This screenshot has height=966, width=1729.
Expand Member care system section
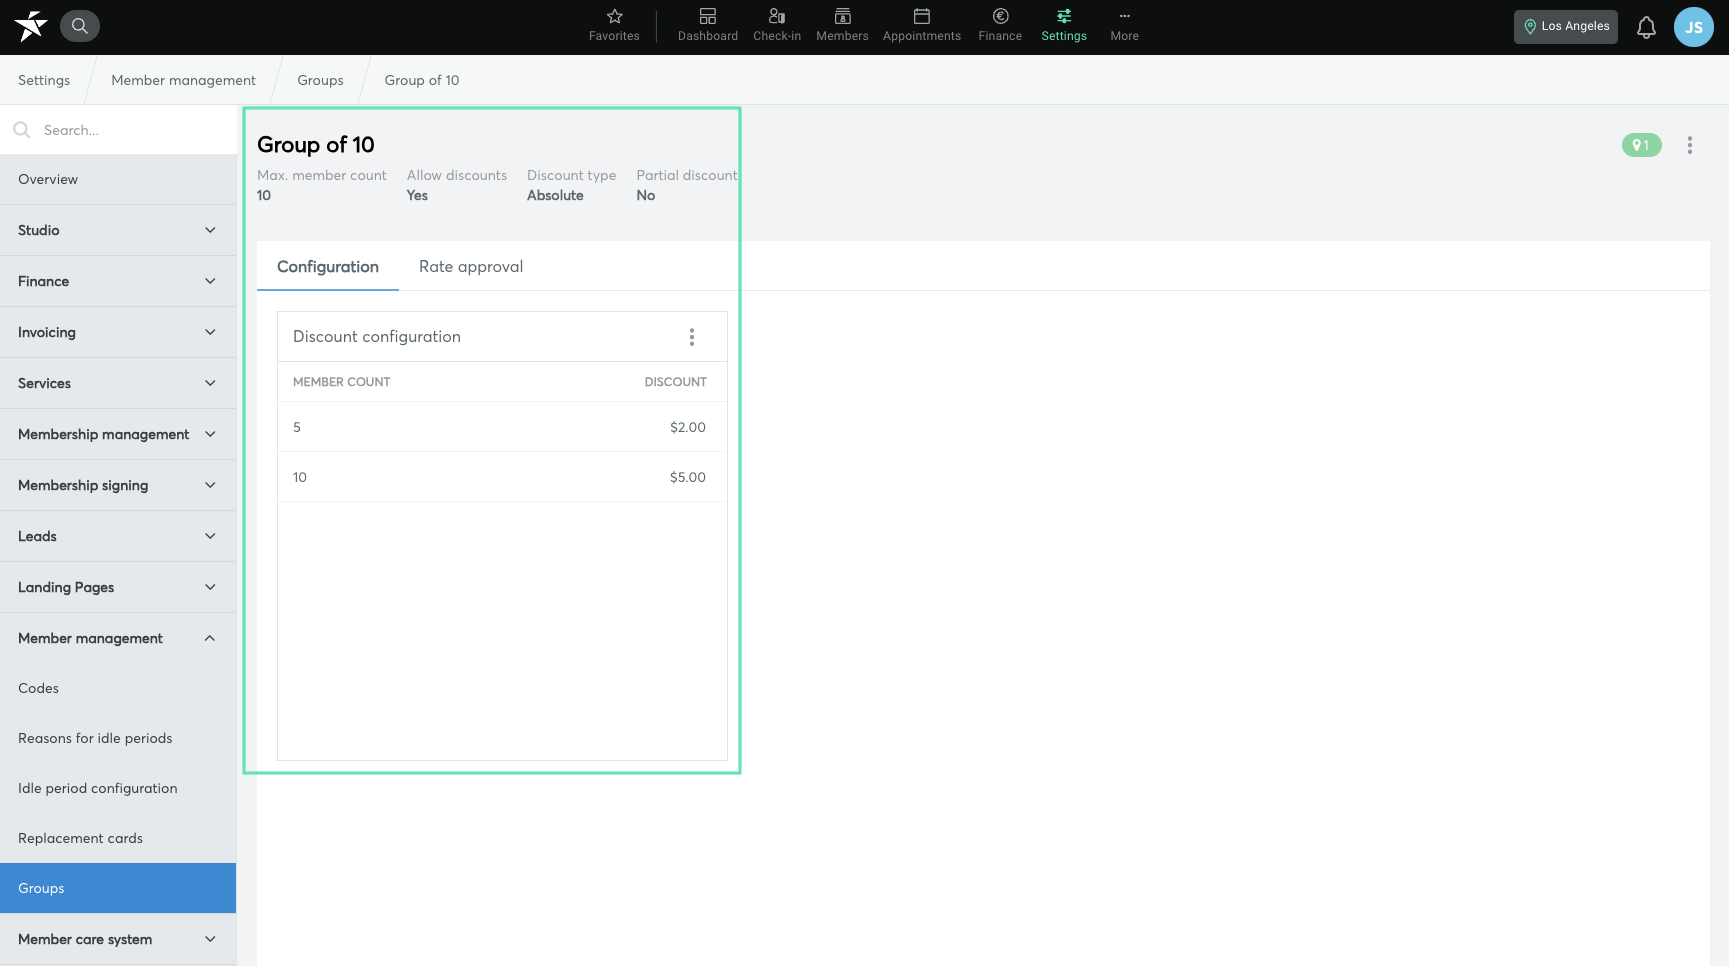click(x=118, y=939)
